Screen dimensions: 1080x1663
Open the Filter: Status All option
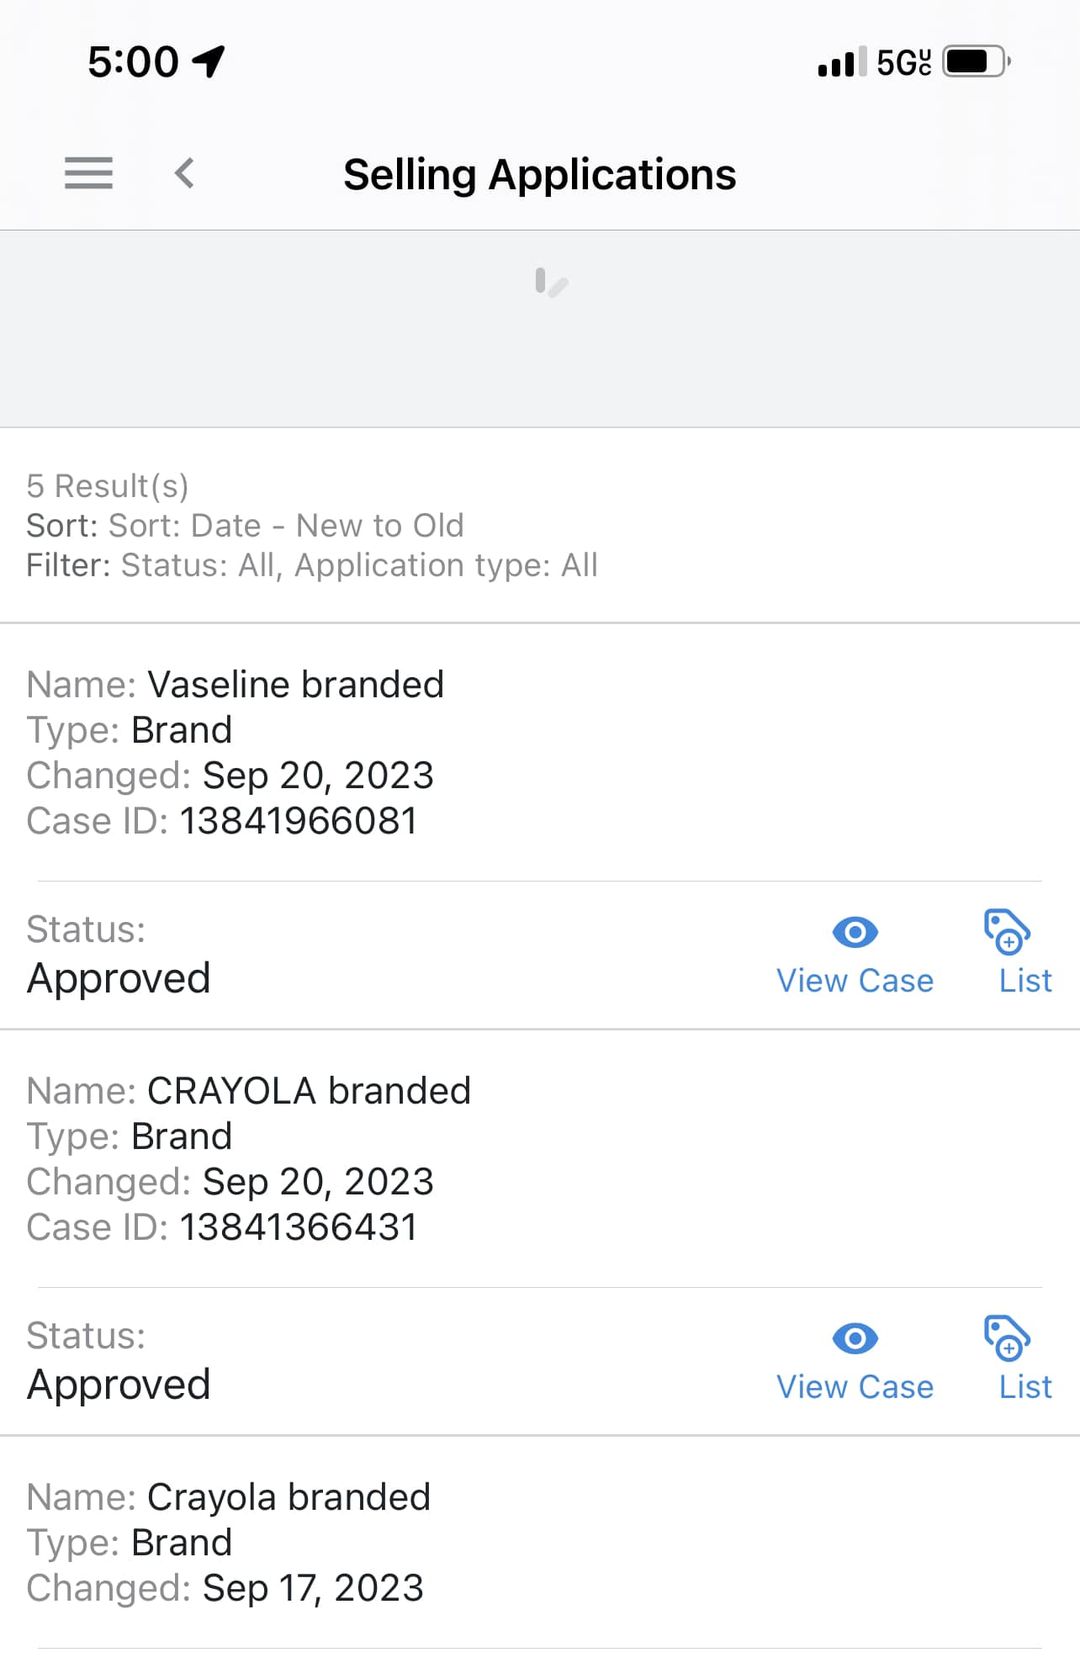[312, 565]
